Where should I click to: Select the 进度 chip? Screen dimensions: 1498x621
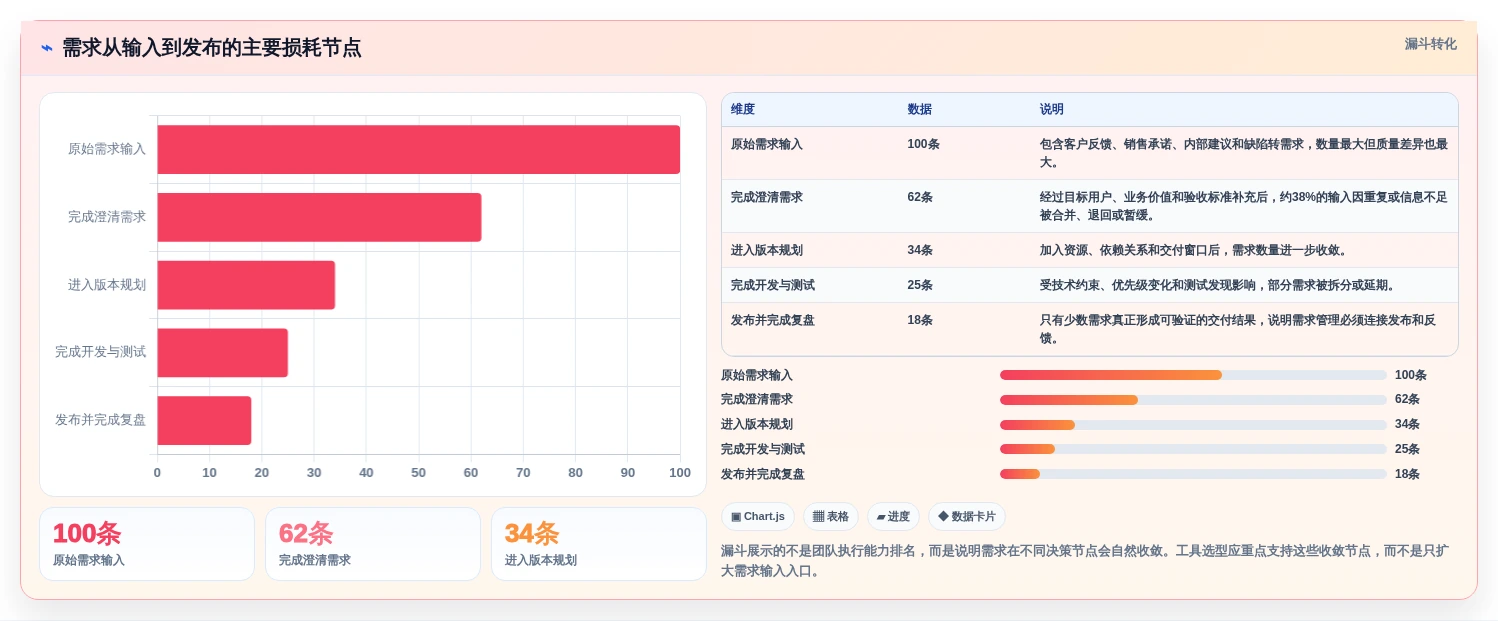[x=893, y=517]
